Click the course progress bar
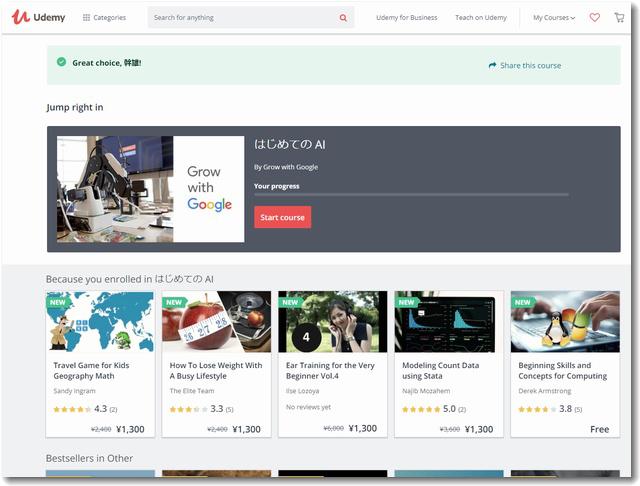The height and width of the screenshot is (486, 640). click(410, 195)
